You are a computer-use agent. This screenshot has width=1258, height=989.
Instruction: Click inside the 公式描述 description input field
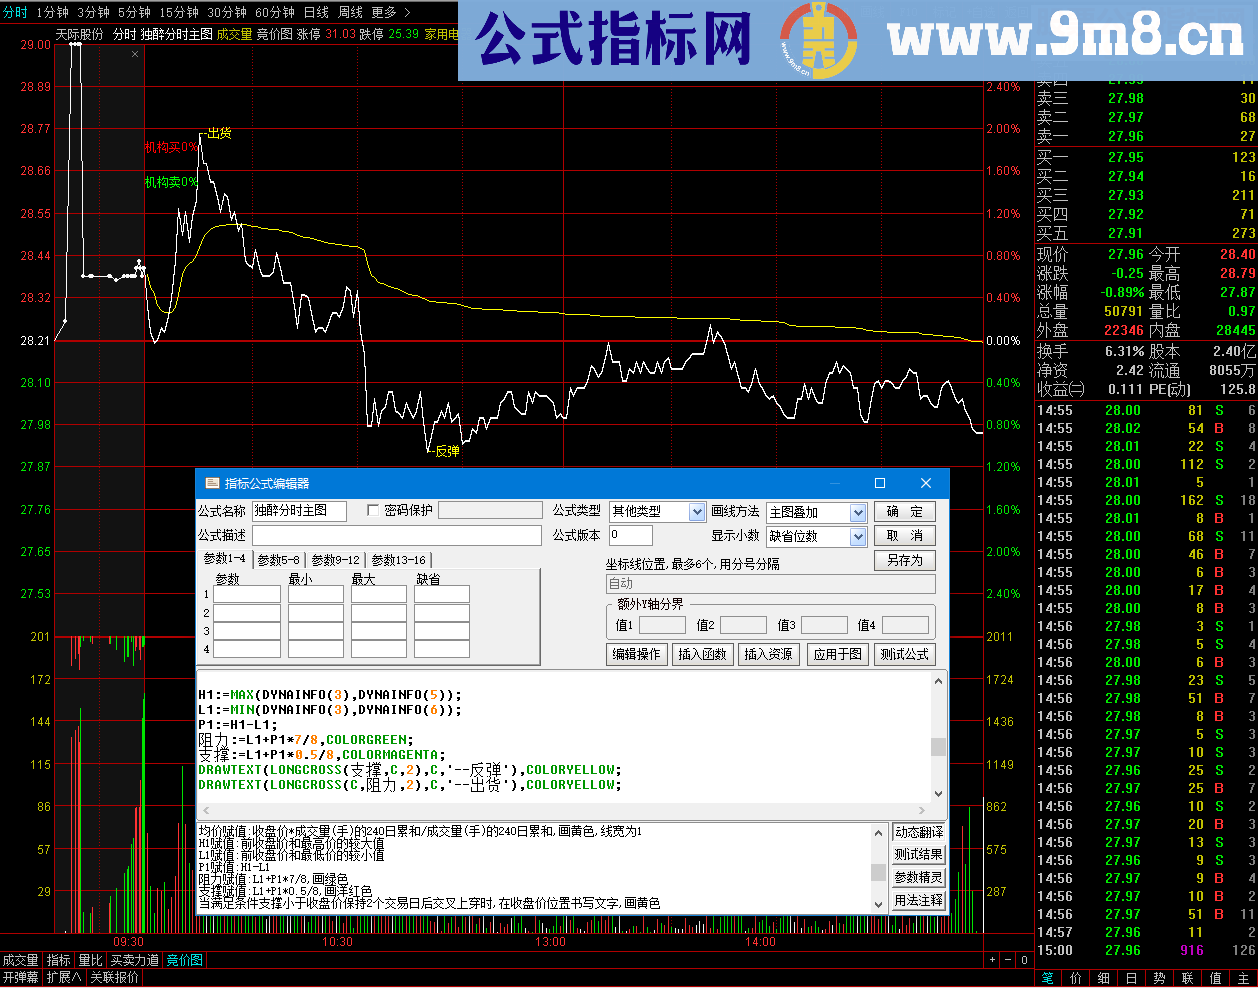click(x=400, y=536)
